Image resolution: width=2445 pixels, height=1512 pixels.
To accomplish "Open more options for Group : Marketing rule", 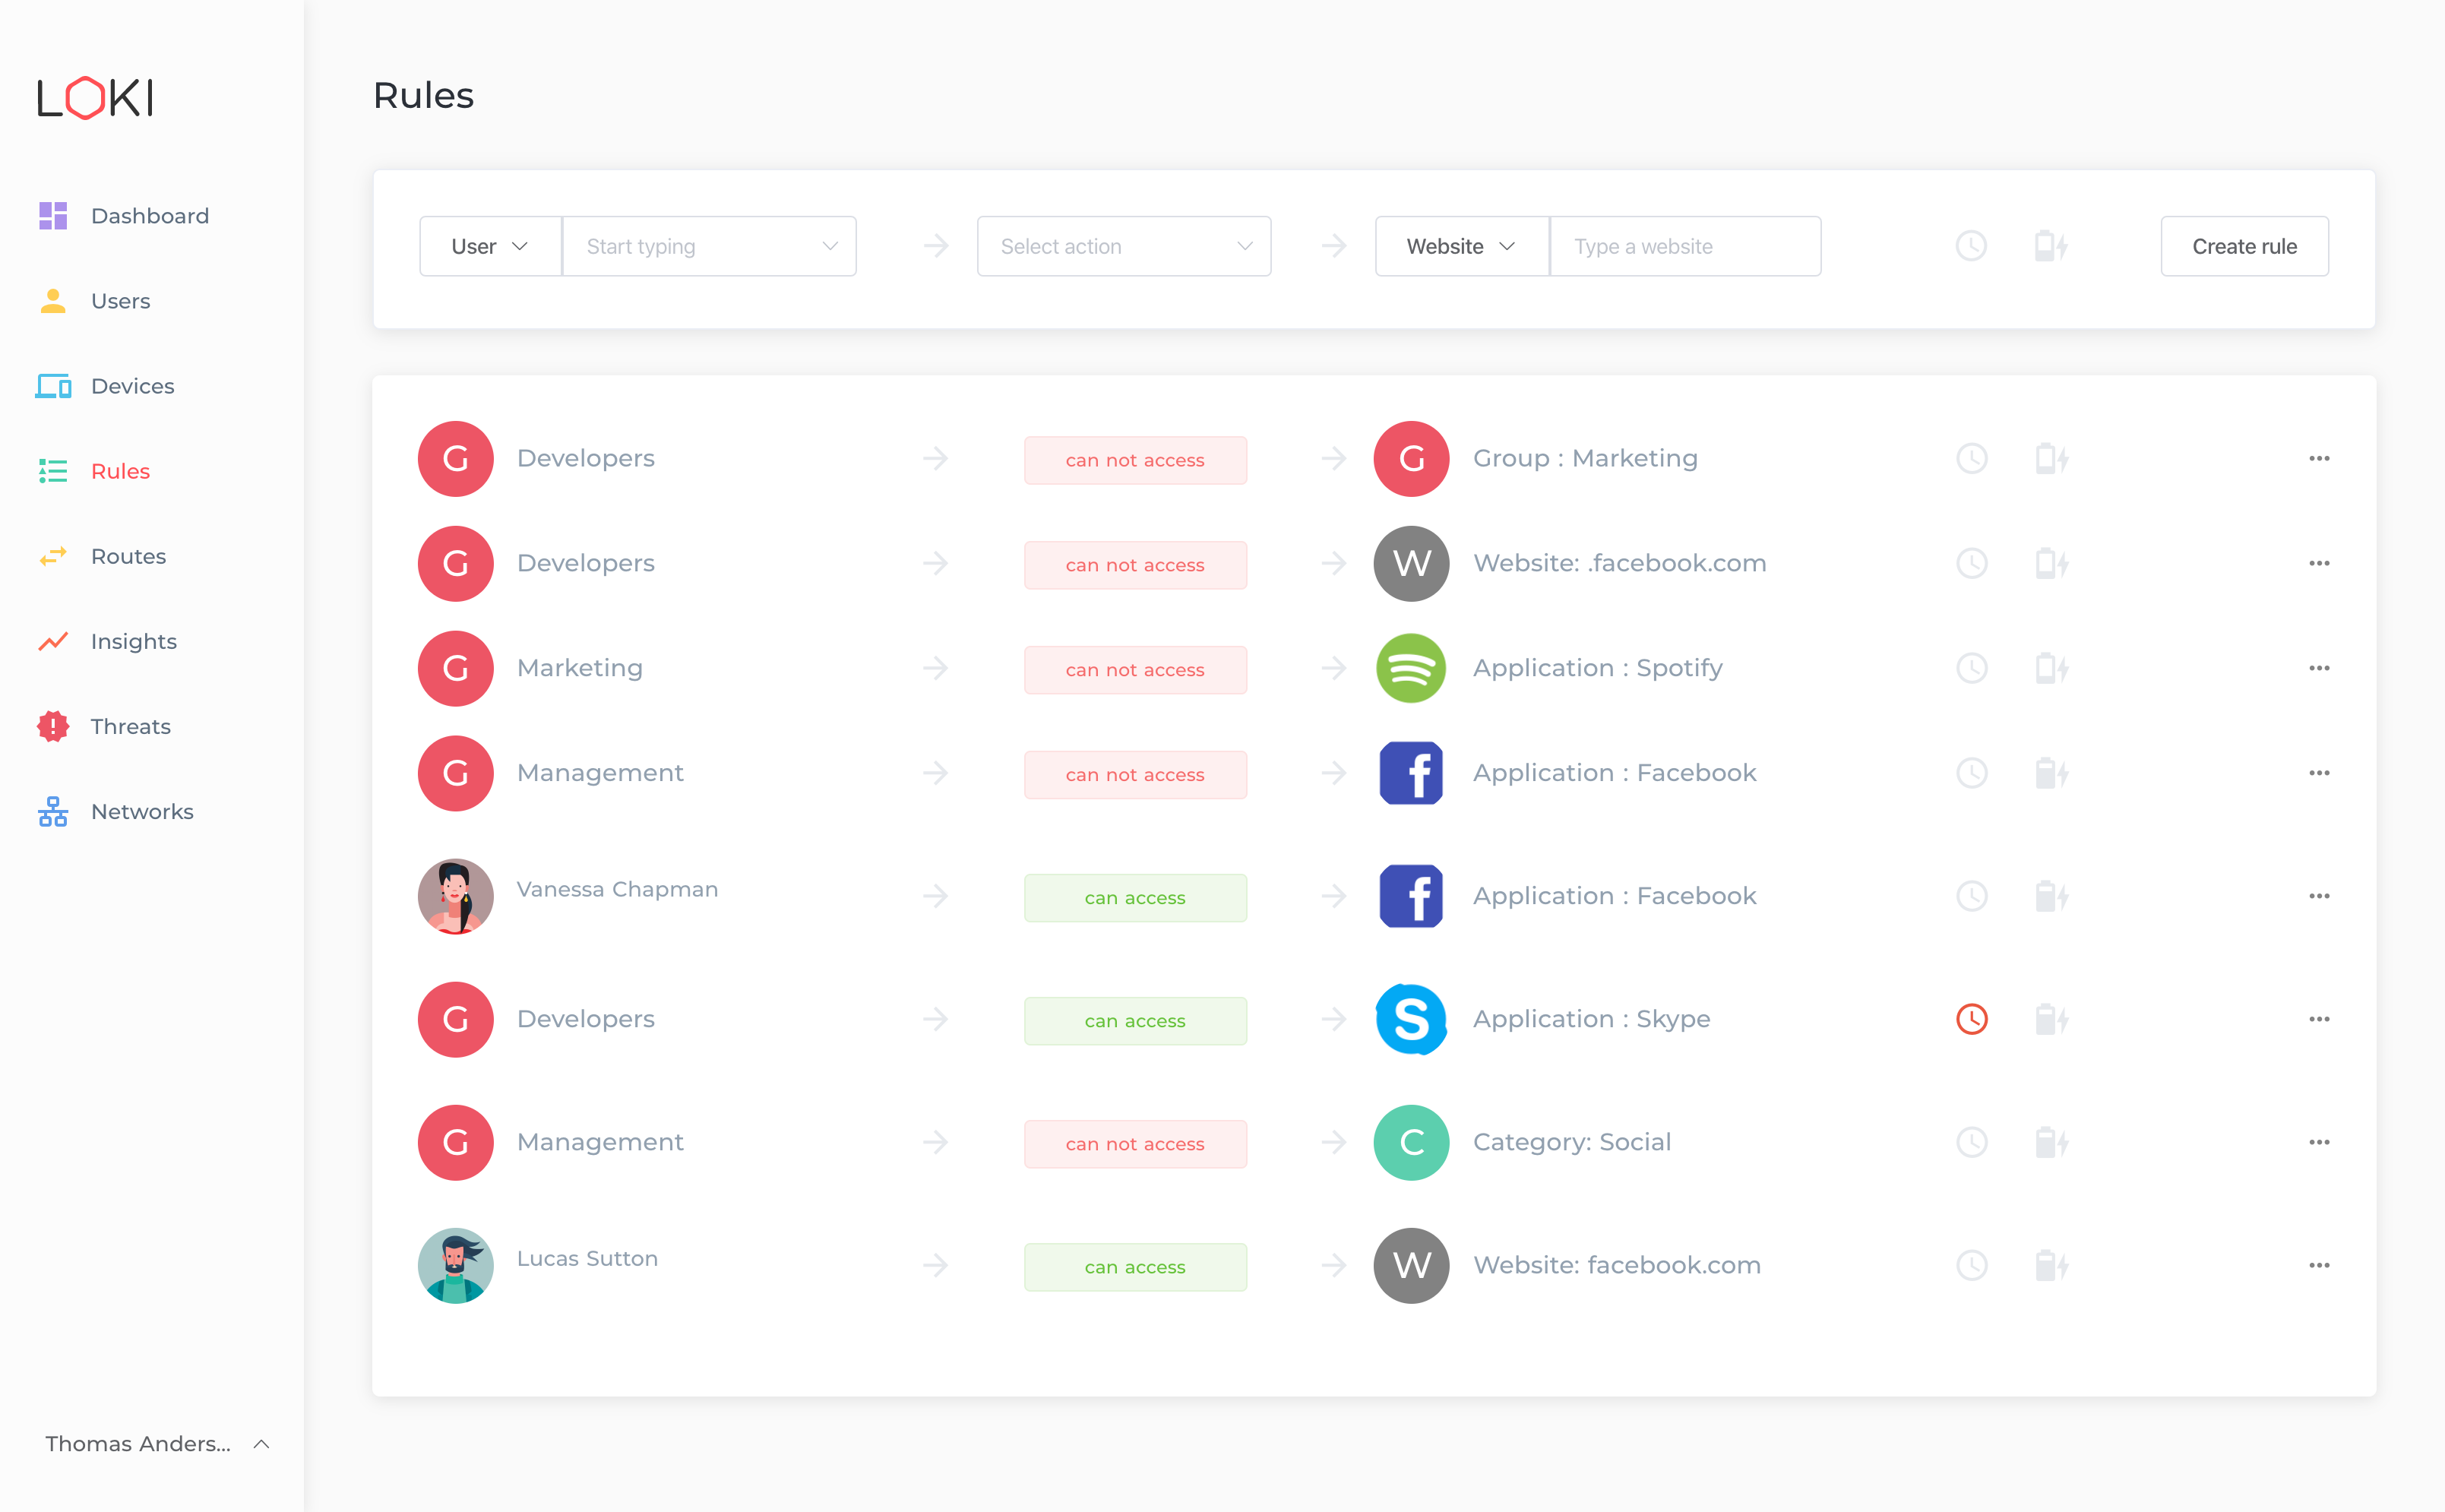I will 2319,458.
